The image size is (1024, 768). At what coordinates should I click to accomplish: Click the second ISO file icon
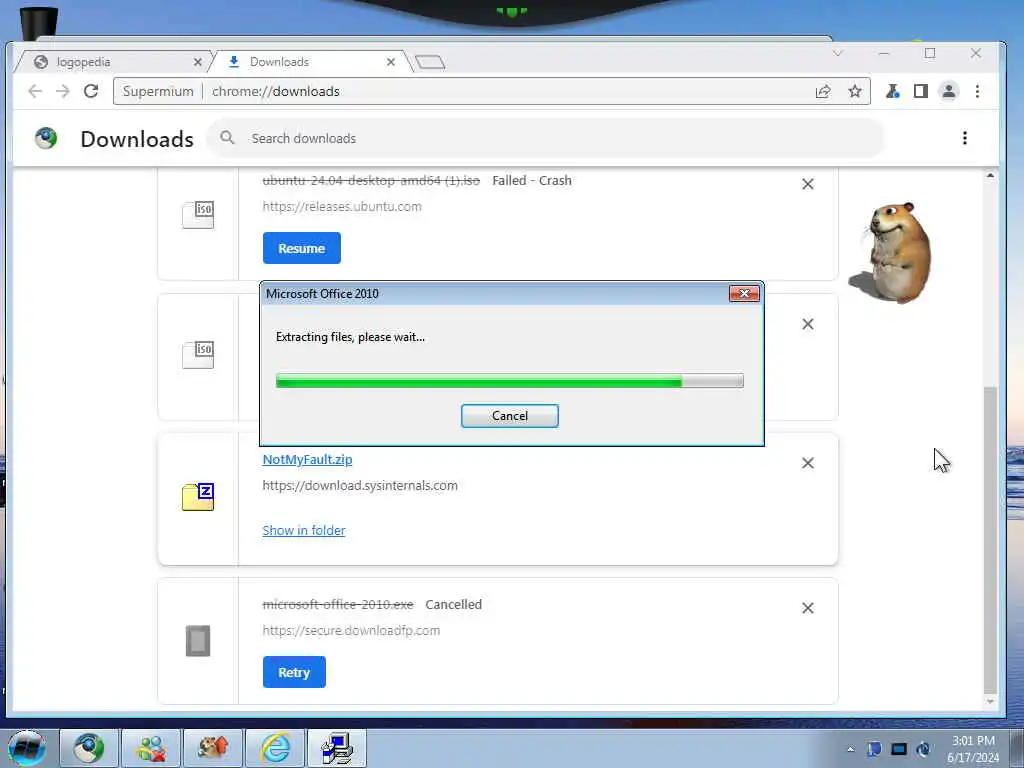tap(198, 355)
